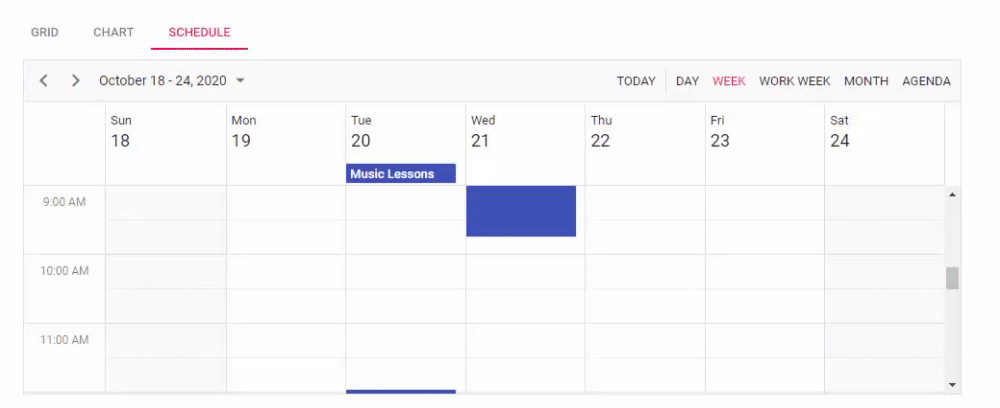Image resolution: width=1000 pixels, height=408 pixels.
Task: Switch to MONTH view
Action: (x=866, y=81)
